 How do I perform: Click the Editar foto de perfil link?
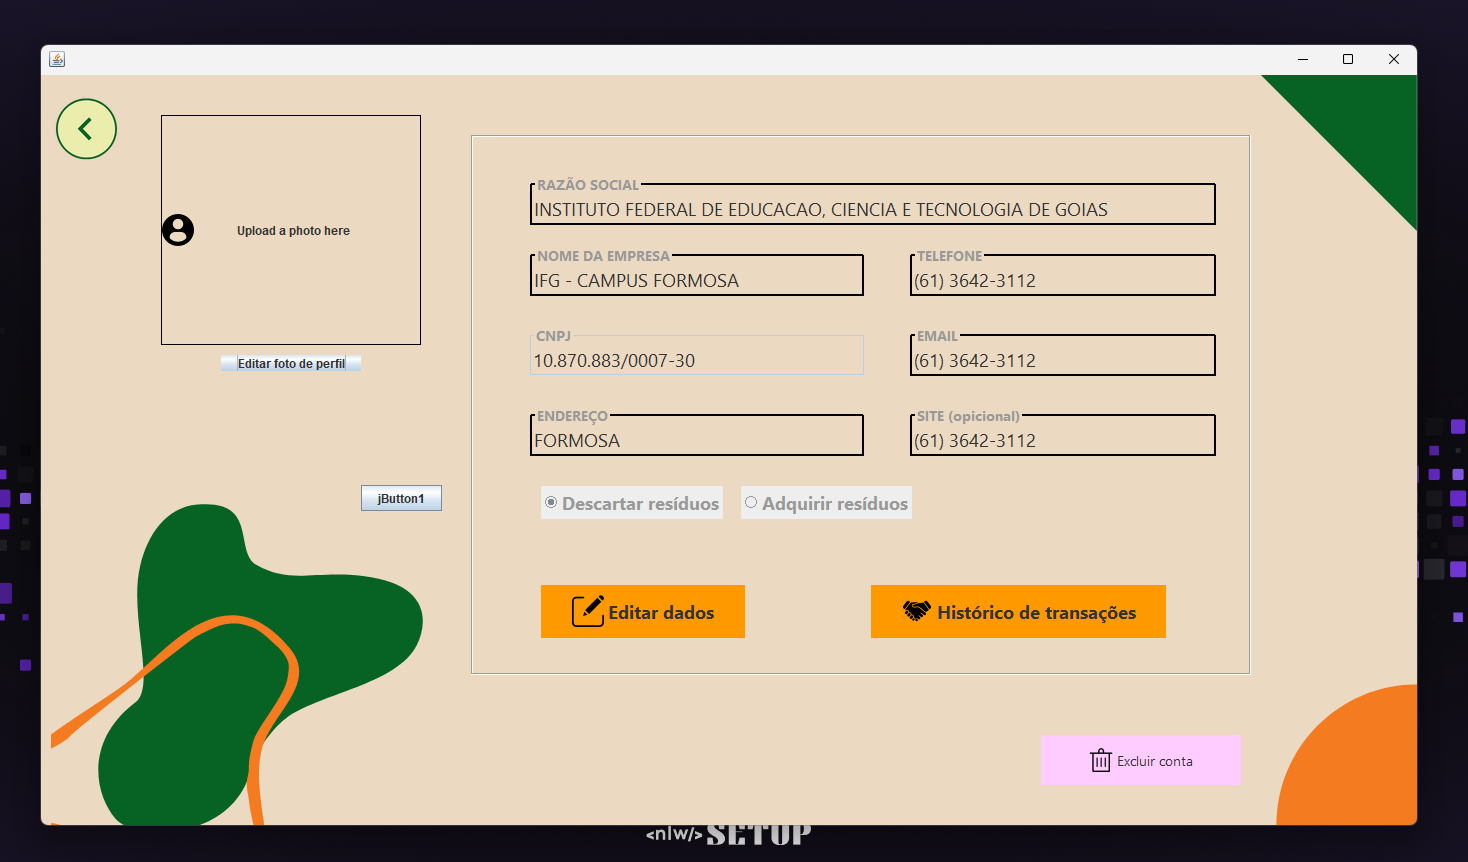290,363
